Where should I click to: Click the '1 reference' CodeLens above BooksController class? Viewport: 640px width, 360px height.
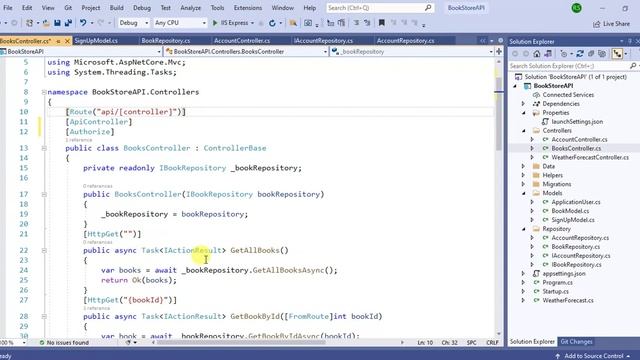point(78,140)
